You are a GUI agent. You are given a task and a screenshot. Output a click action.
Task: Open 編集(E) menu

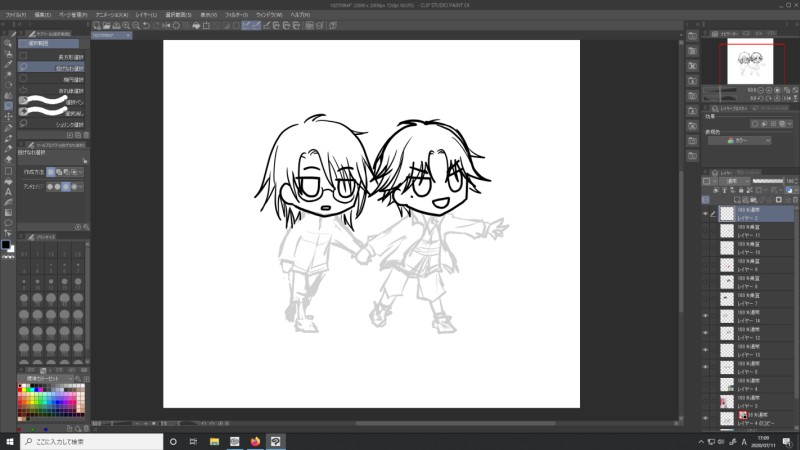pos(42,15)
